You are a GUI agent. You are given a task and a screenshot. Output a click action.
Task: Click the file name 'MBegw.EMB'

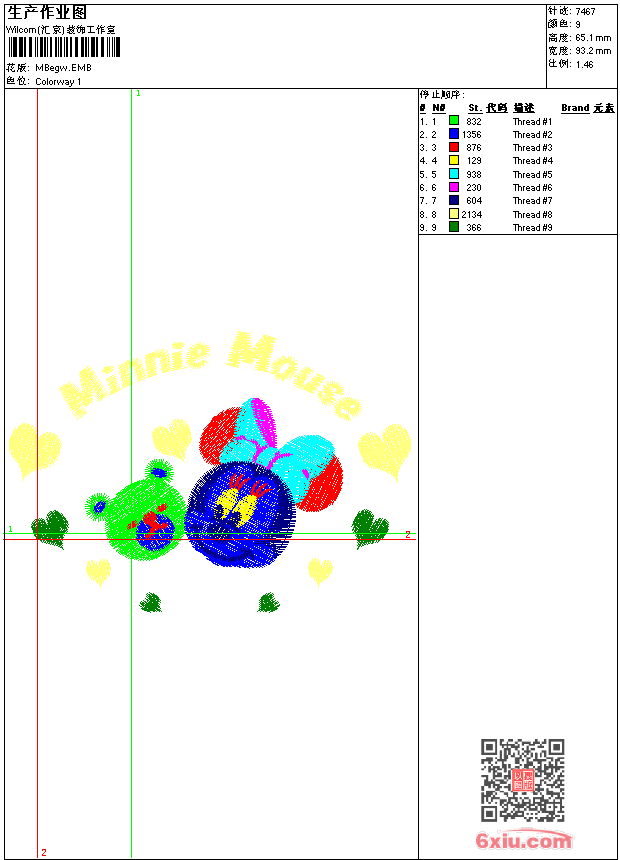pos(64,68)
